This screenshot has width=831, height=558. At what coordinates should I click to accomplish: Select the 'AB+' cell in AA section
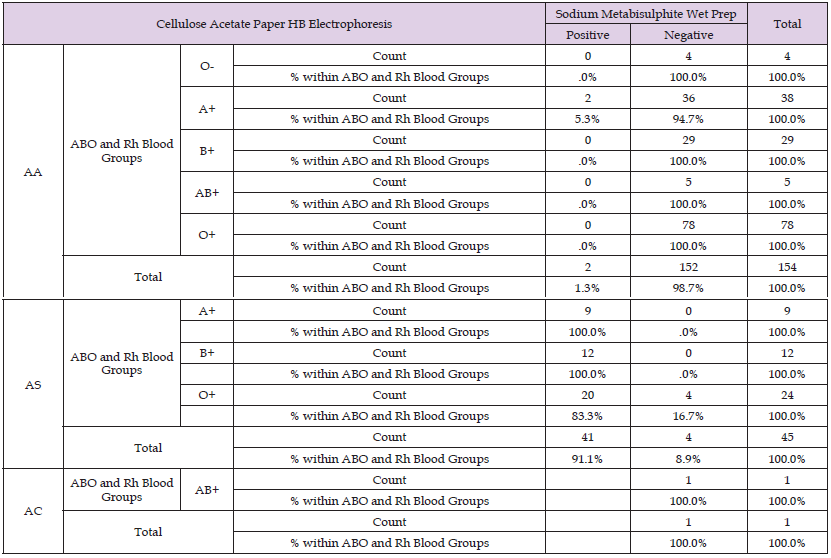pyautogui.click(x=207, y=193)
